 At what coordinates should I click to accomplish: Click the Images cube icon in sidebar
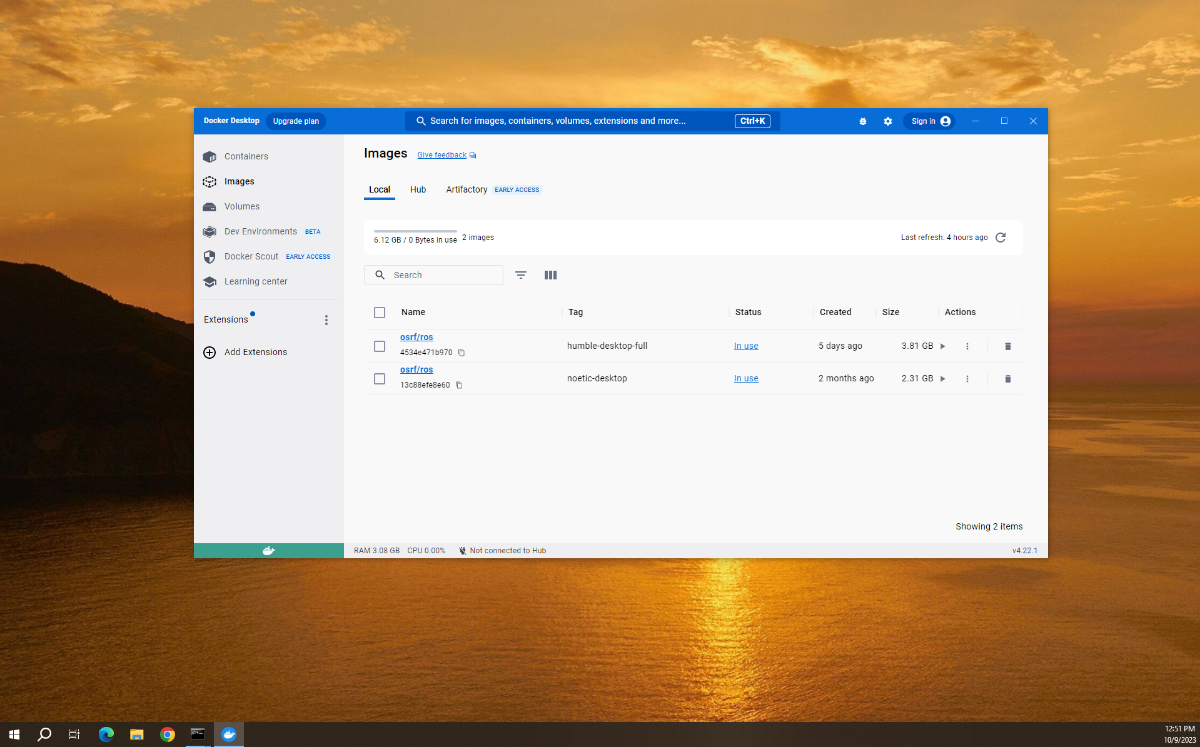[x=209, y=182]
